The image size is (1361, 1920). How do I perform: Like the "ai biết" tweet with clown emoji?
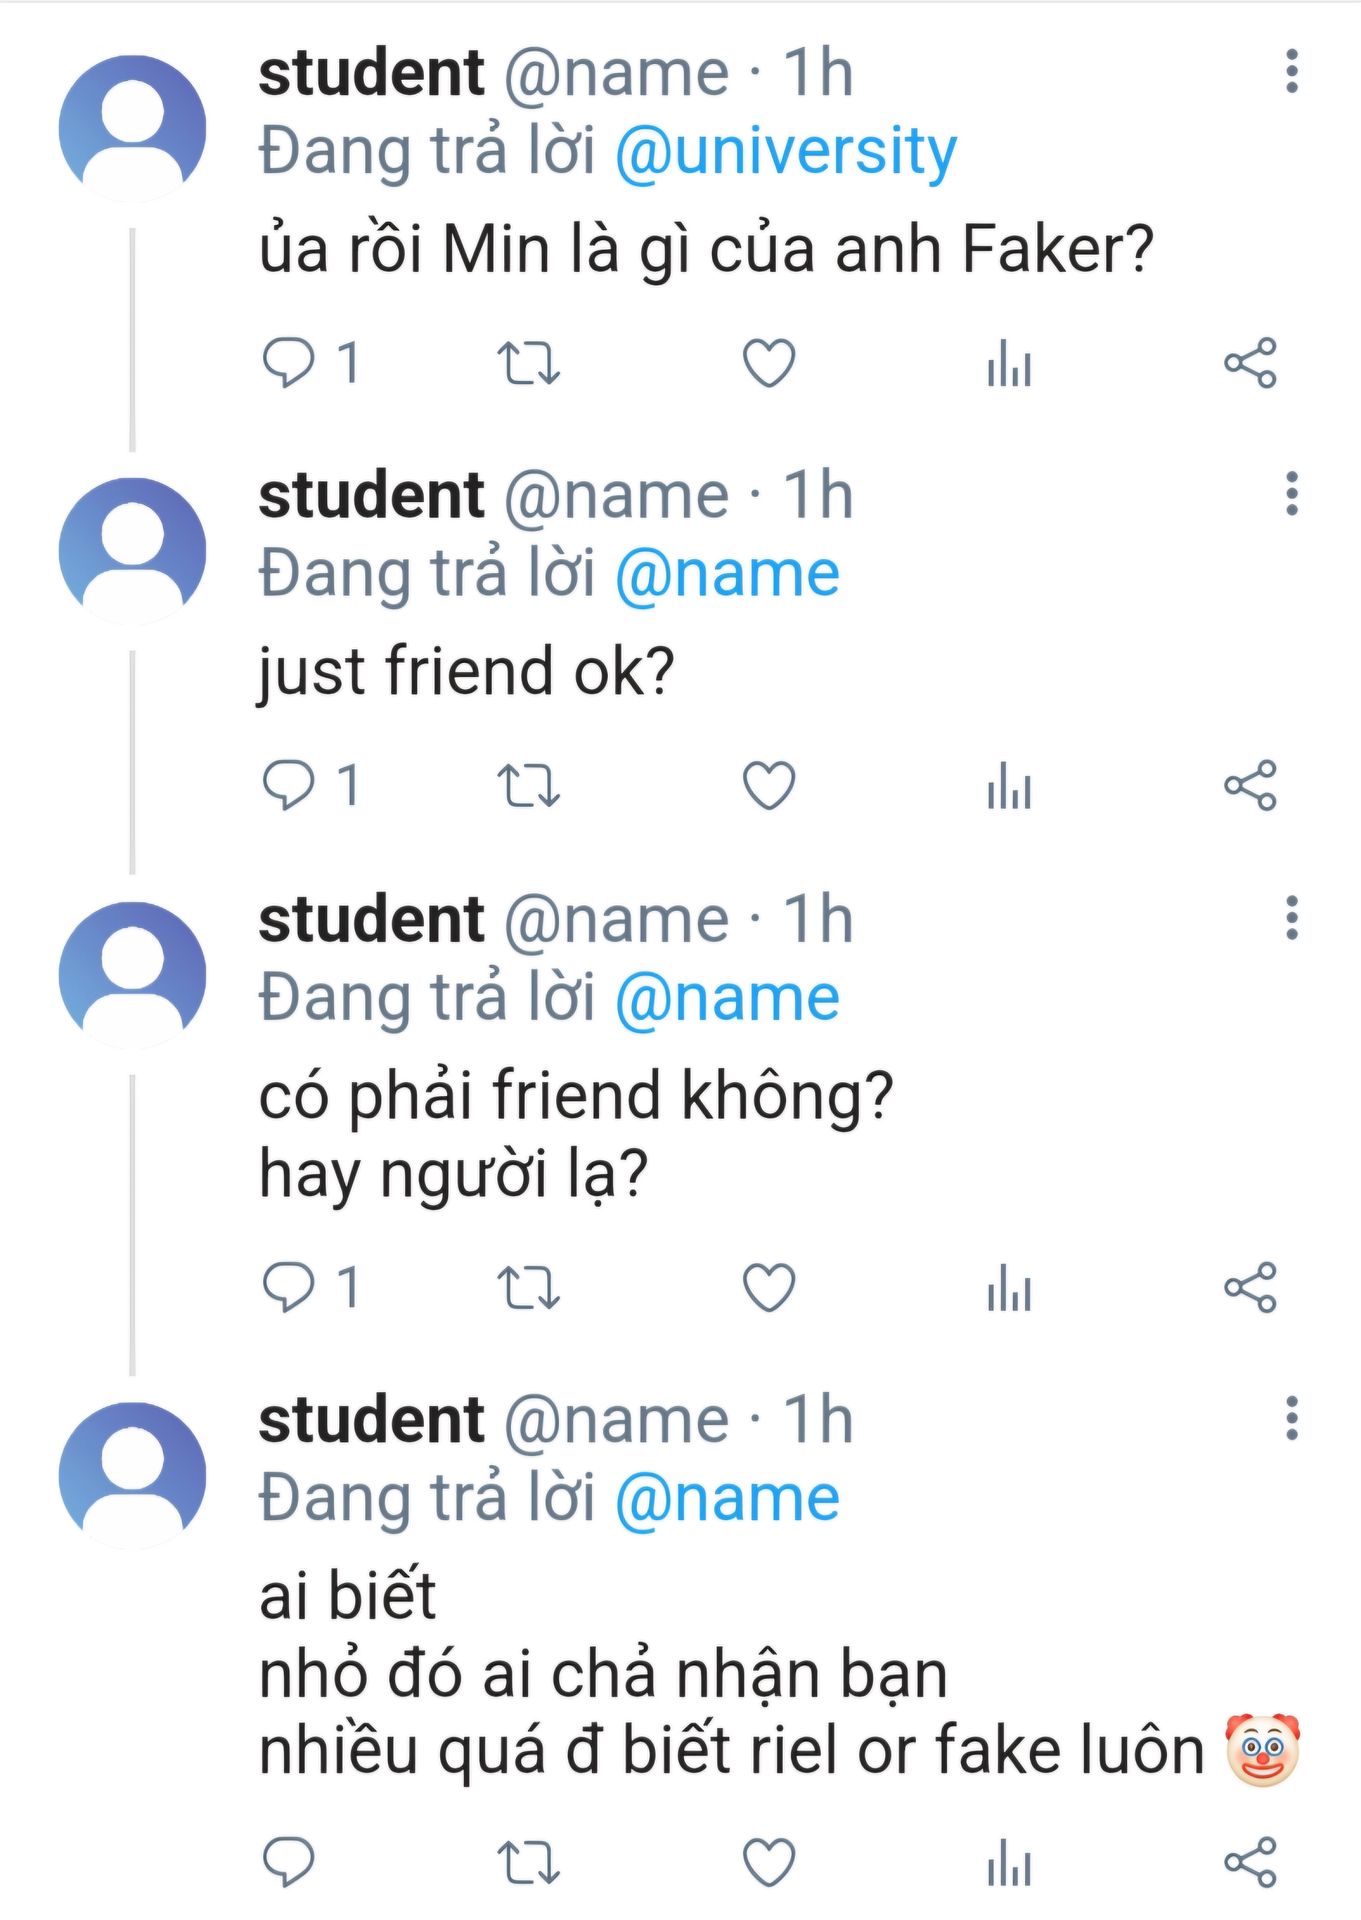[x=769, y=1862]
